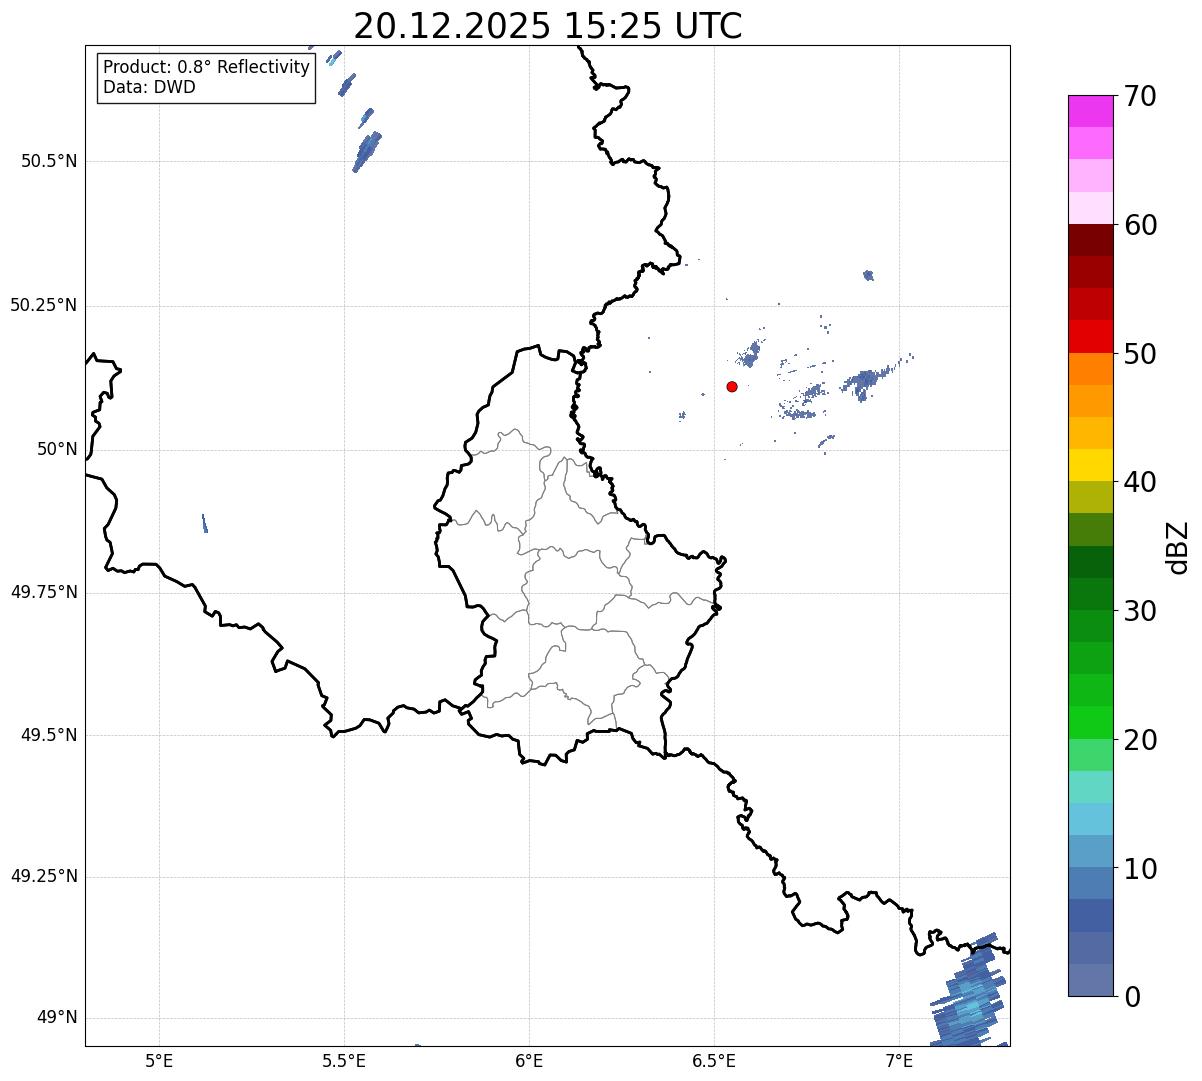Click the "7°E" longitude label
1202x1081 pixels.
[x=900, y=1061]
